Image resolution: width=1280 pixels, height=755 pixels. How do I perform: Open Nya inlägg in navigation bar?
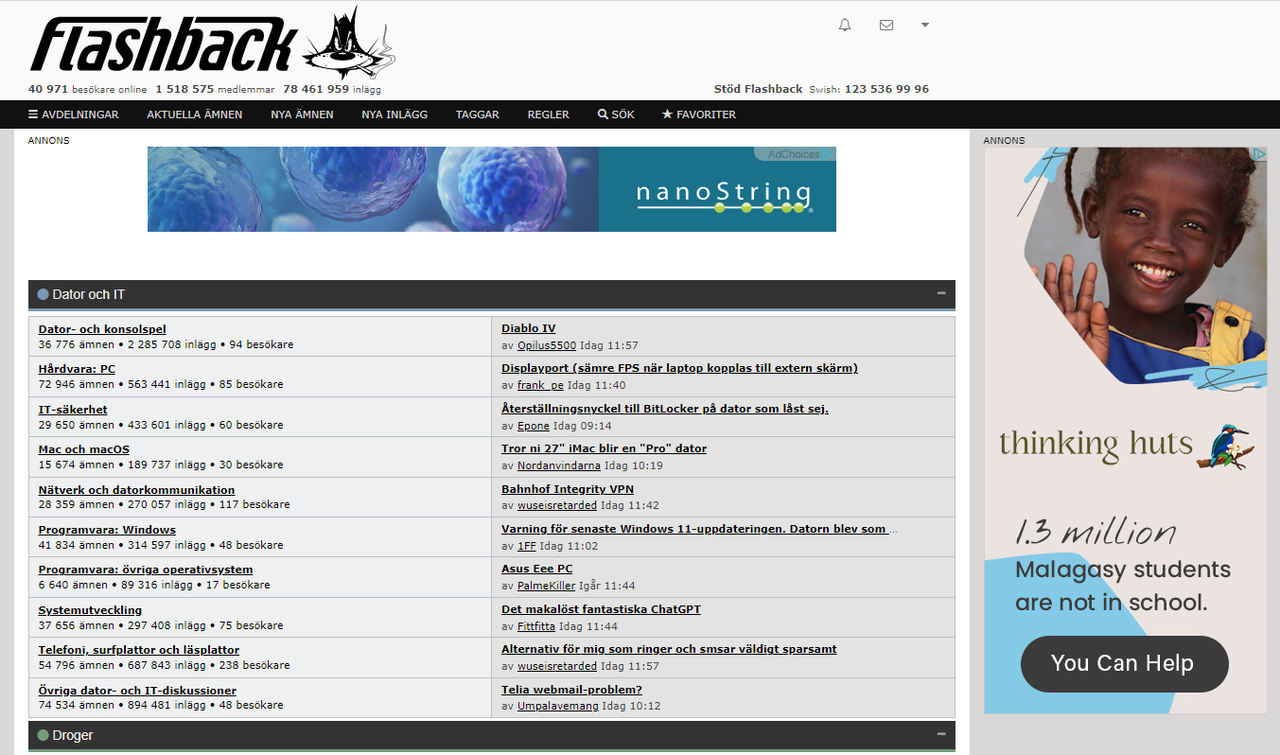[x=395, y=115]
